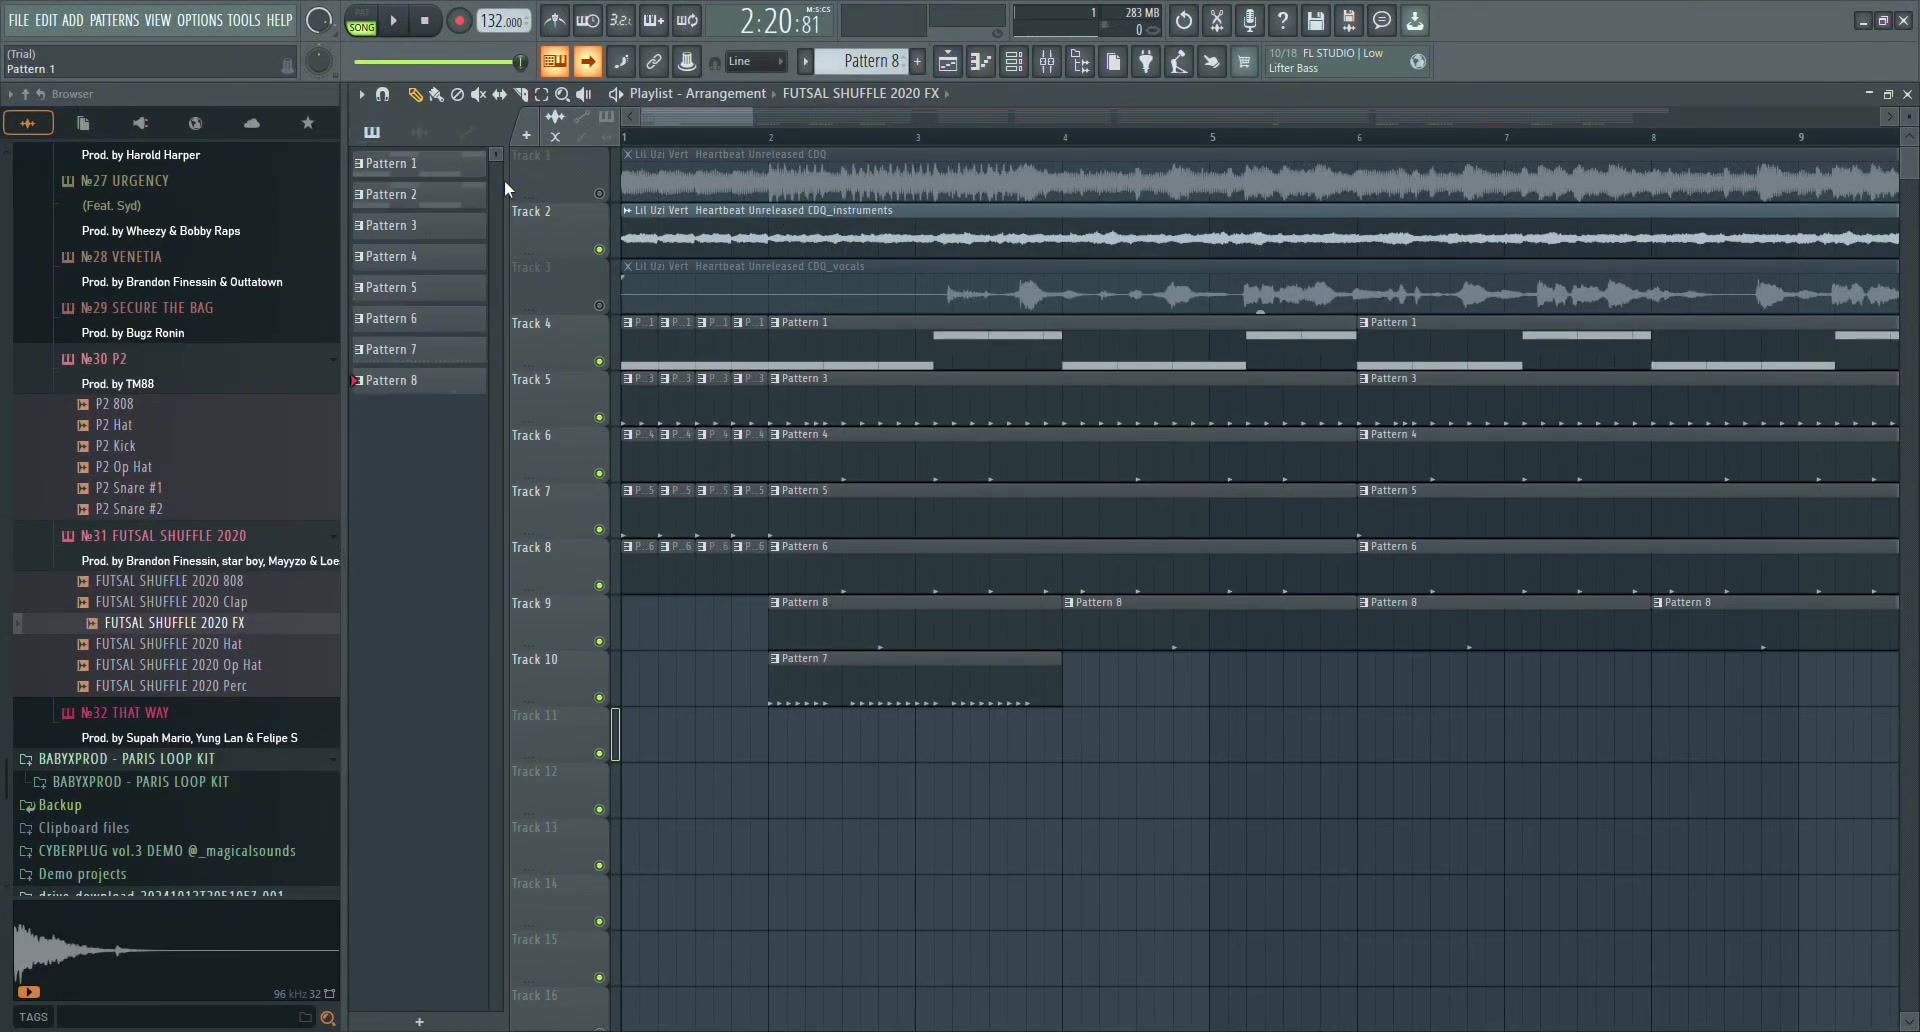The height and width of the screenshot is (1032, 1920).
Task: Click the shopping cart content library icon
Action: tap(1244, 62)
